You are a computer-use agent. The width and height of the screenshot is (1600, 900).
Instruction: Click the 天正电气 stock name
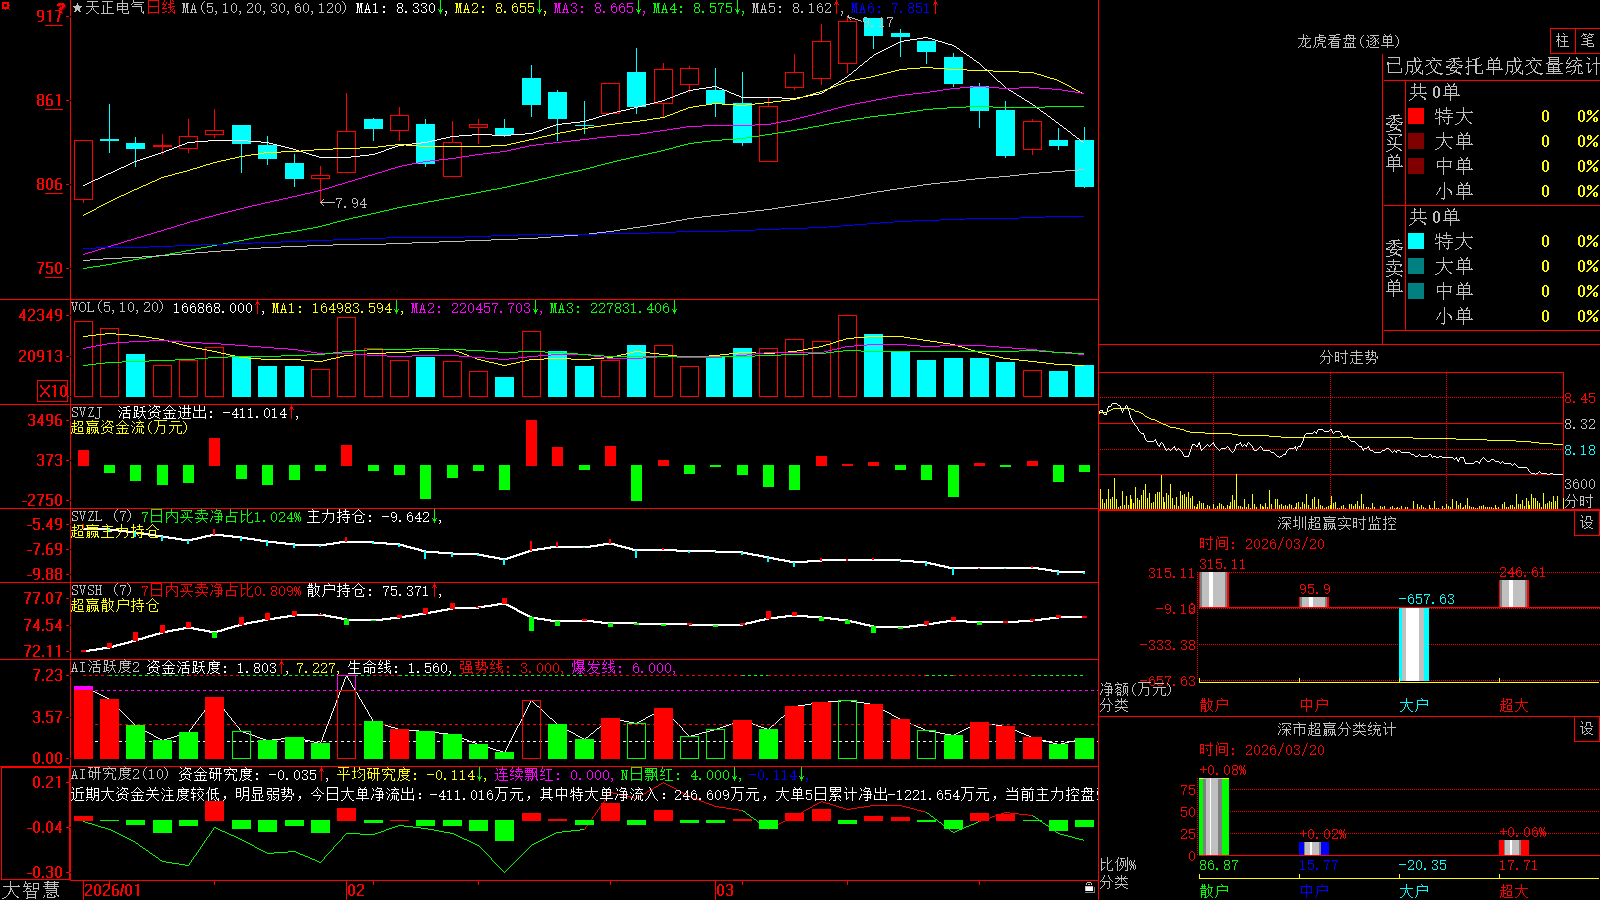(115, 8)
